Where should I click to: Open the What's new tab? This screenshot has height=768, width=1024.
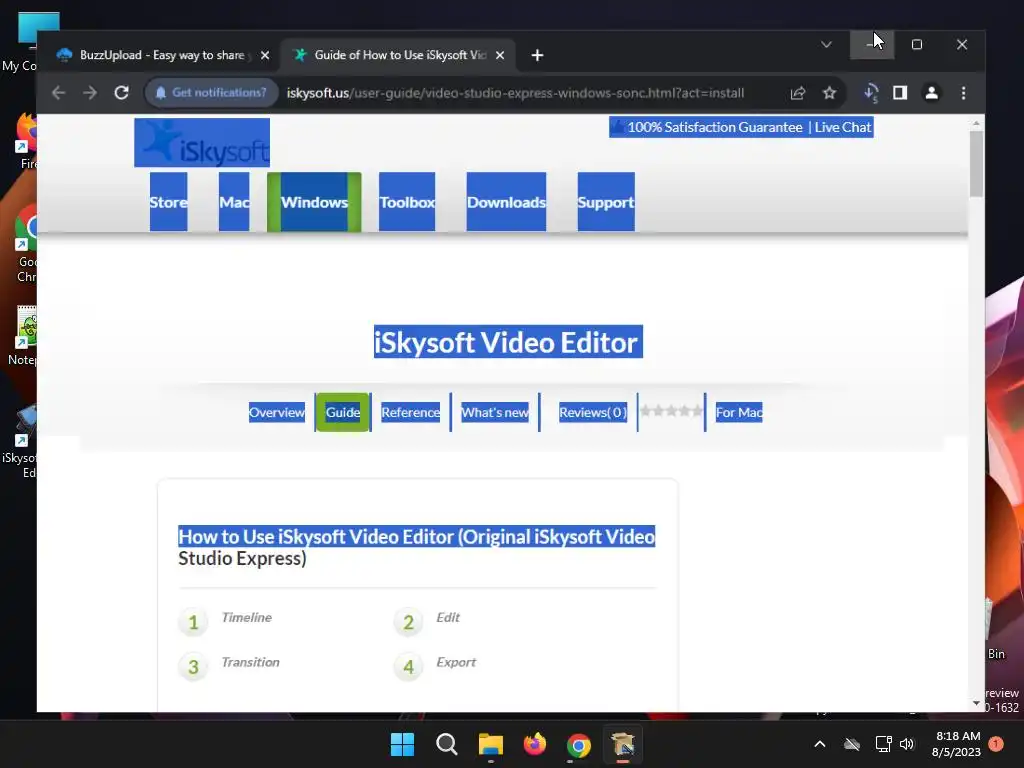(x=495, y=412)
